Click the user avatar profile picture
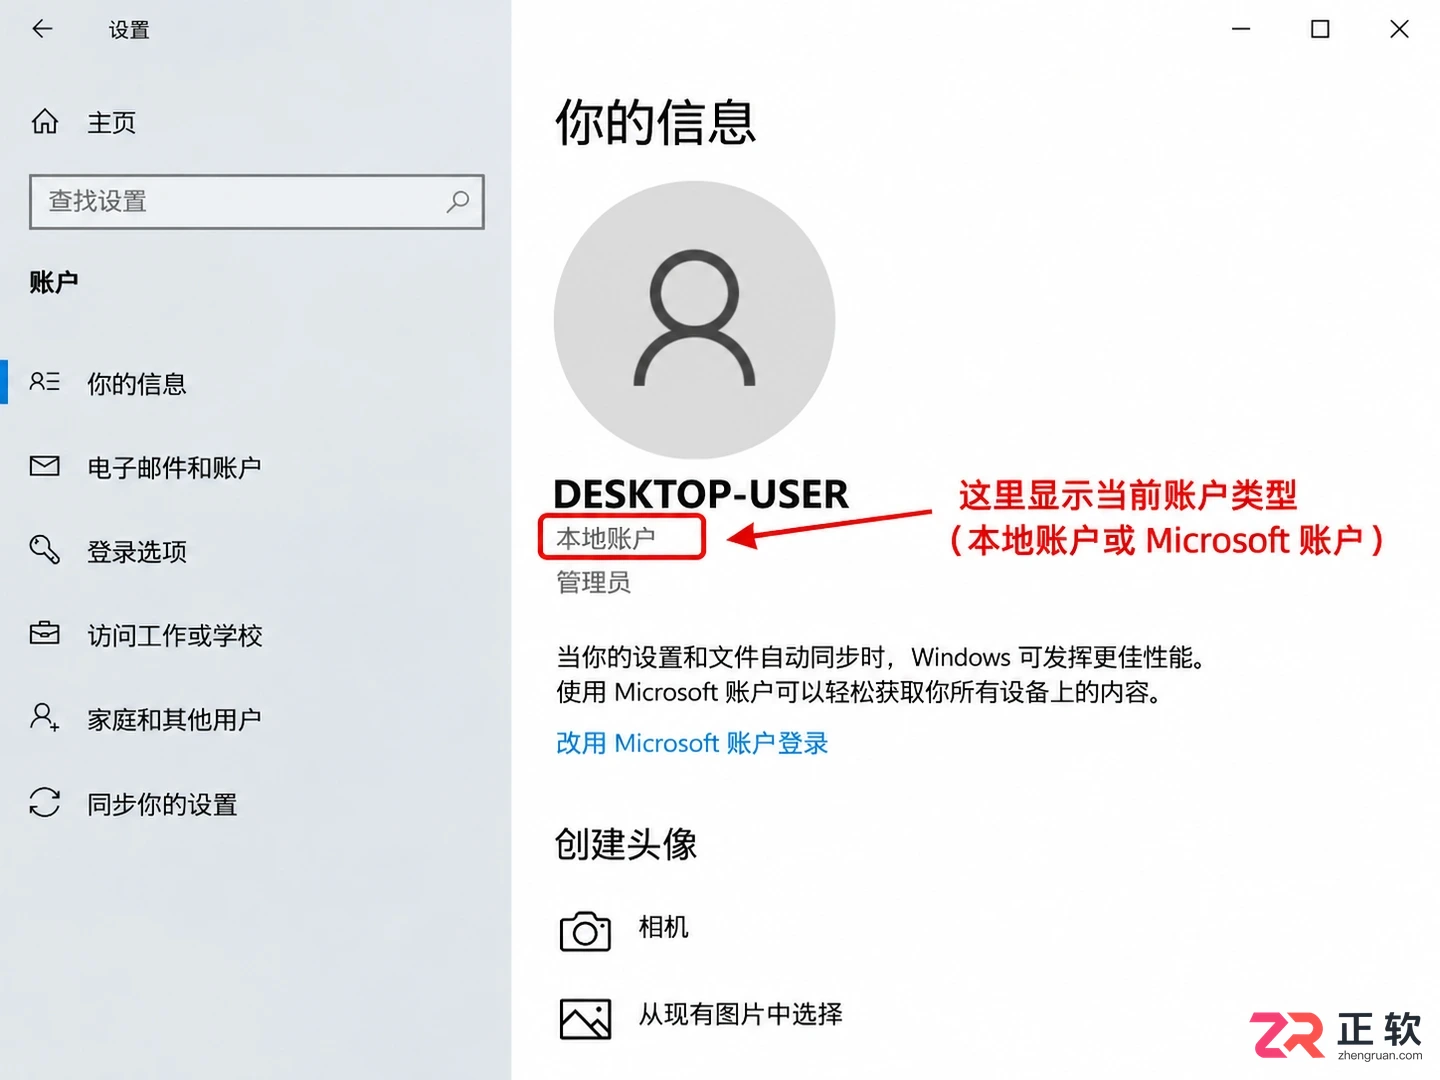Screen dimensions: 1440x1080 point(694,320)
